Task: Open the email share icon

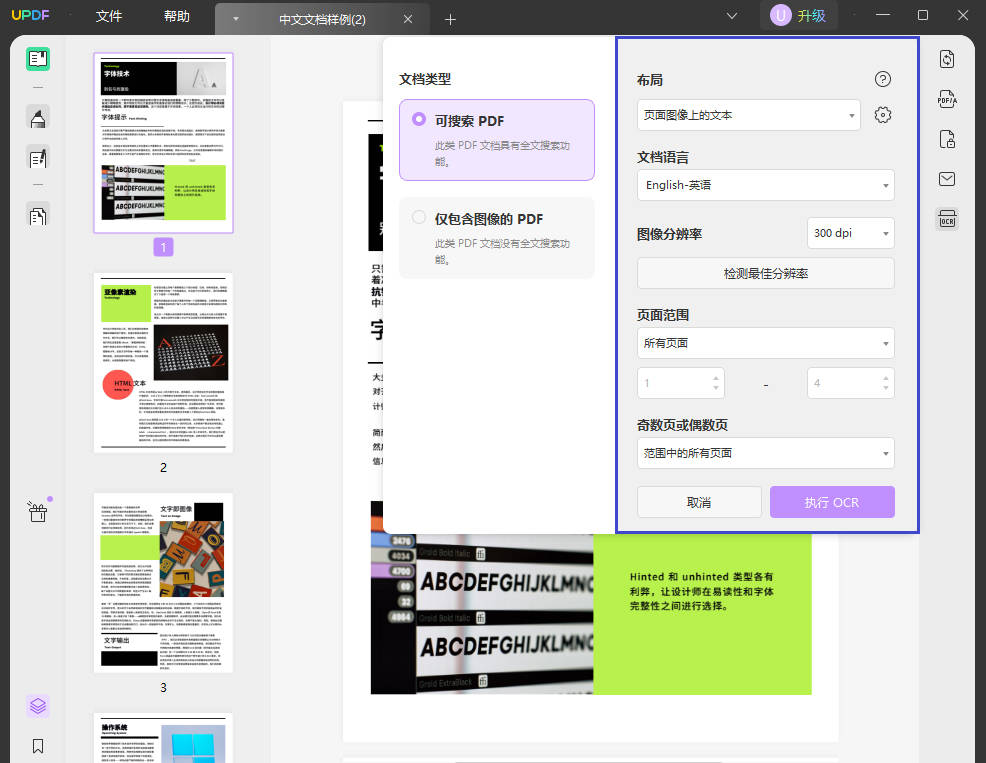Action: coord(946,179)
